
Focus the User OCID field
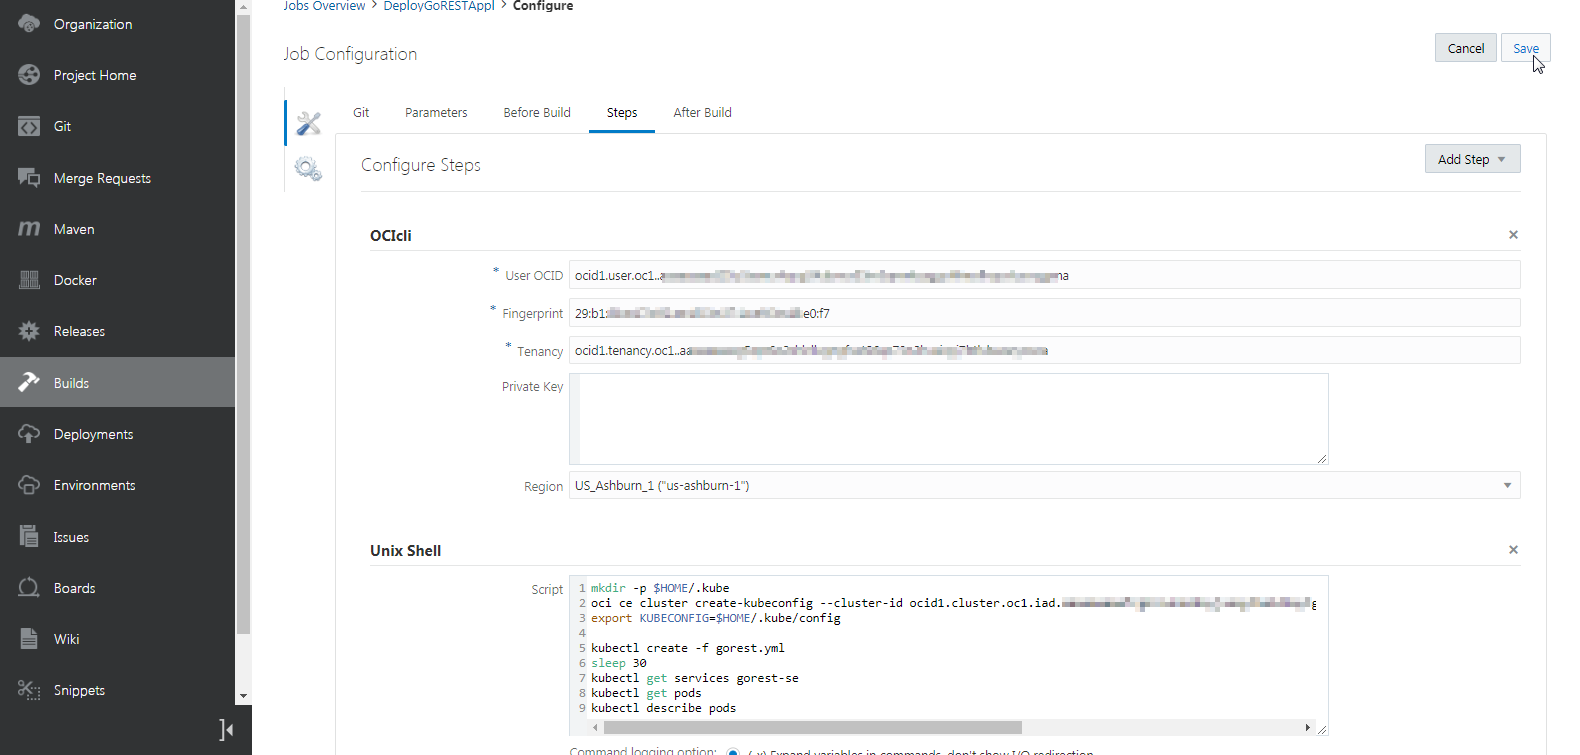1044,275
